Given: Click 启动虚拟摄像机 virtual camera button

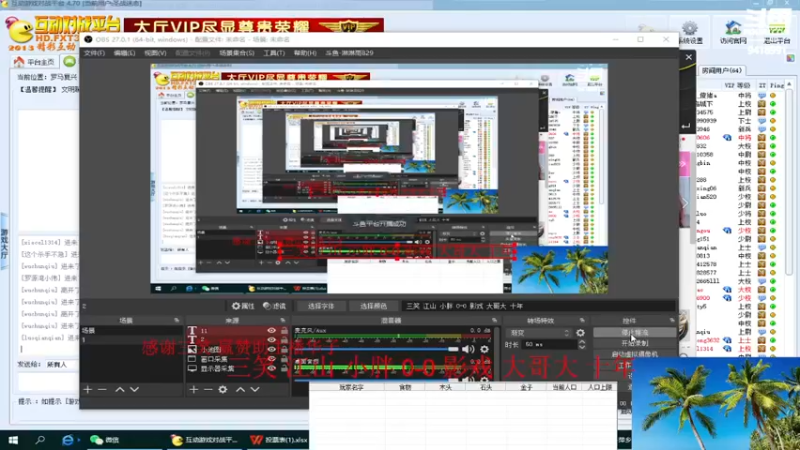Looking at the screenshot, I should click(x=635, y=354).
